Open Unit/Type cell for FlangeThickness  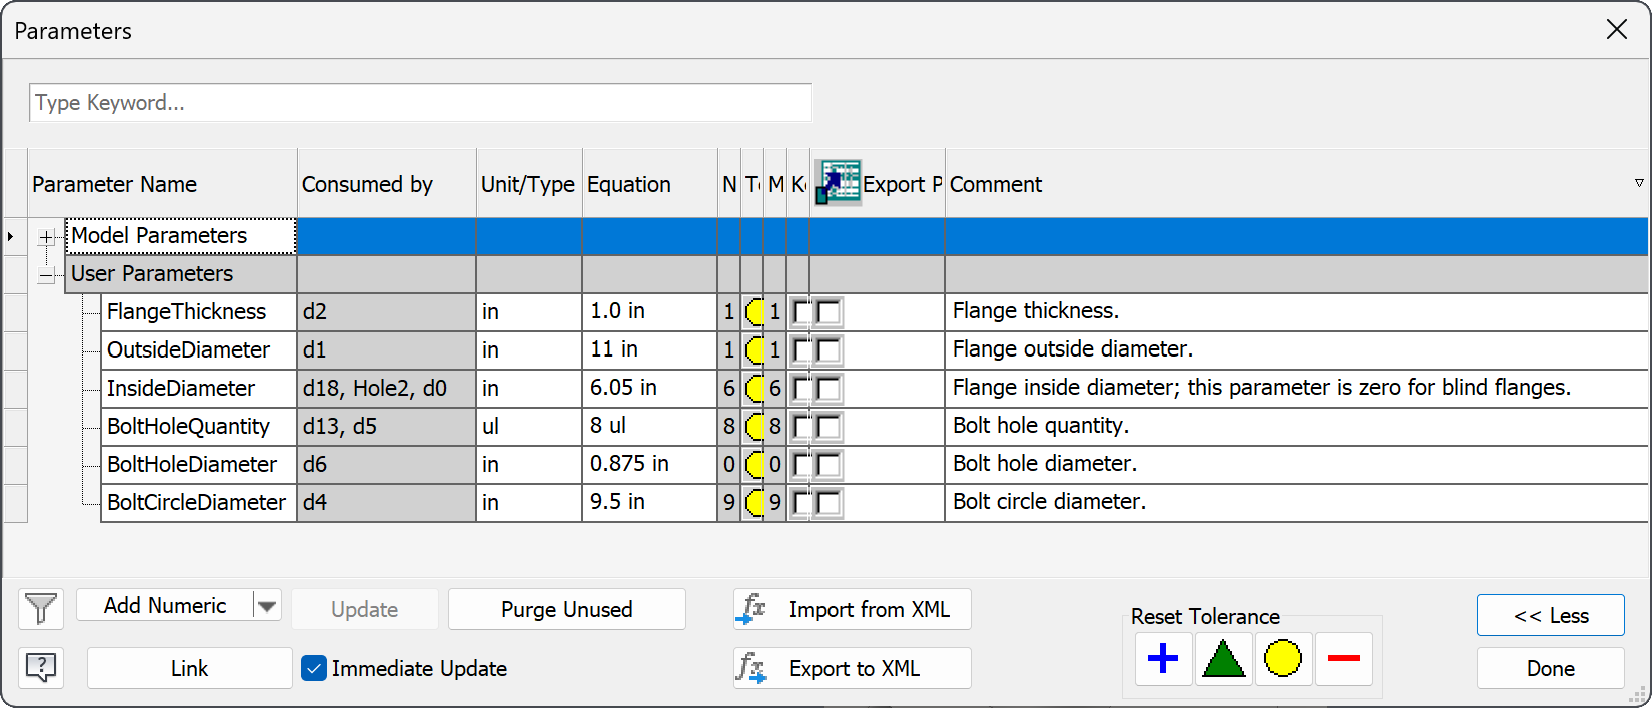[529, 312]
